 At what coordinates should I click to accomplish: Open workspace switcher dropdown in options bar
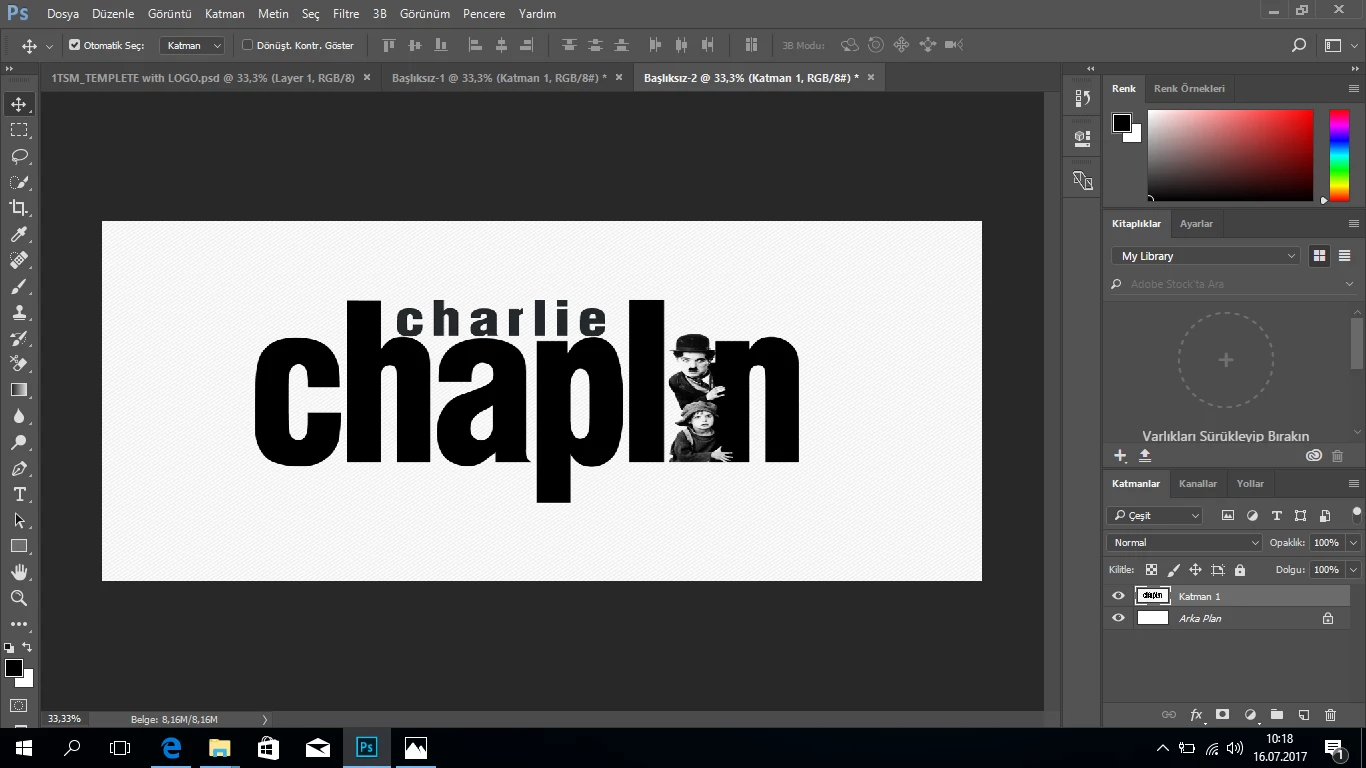click(x=1339, y=45)
